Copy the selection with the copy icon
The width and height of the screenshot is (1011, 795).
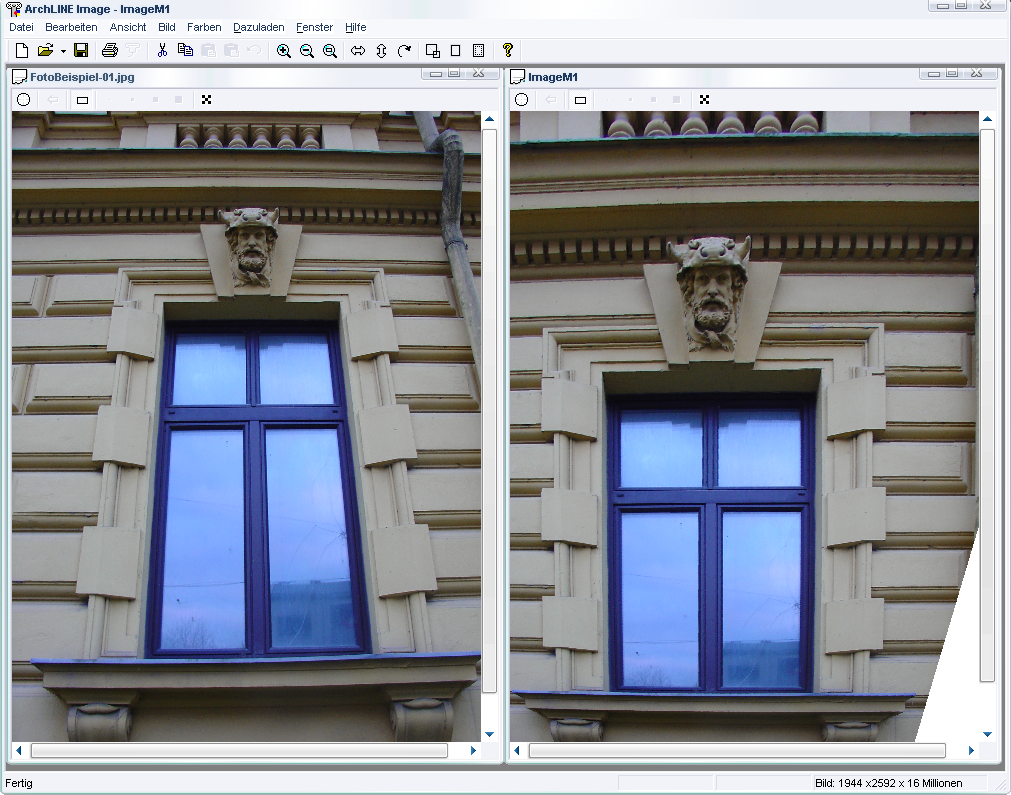185,50
